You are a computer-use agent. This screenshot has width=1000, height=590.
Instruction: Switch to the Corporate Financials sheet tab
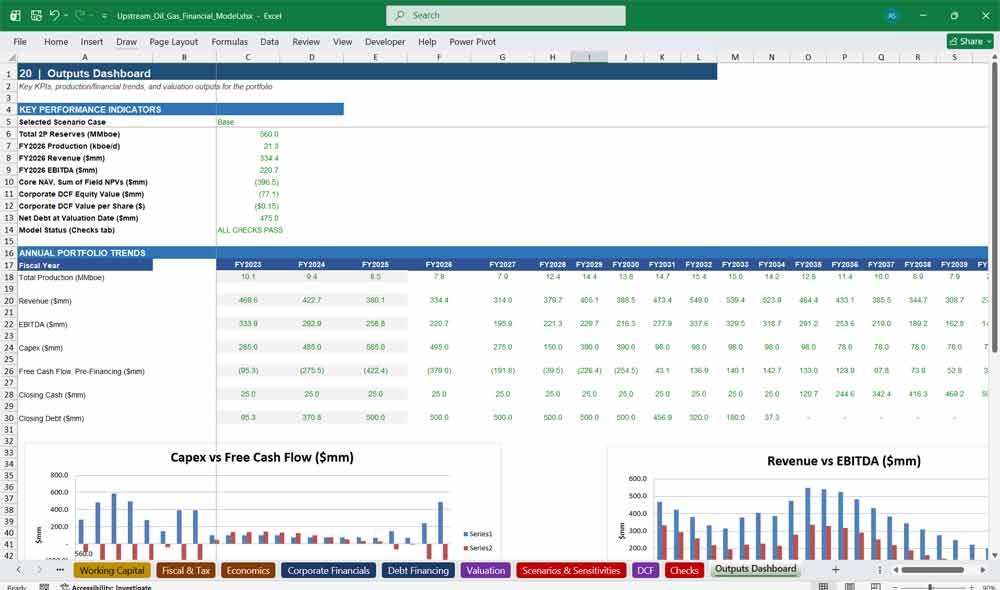[328, 570]
